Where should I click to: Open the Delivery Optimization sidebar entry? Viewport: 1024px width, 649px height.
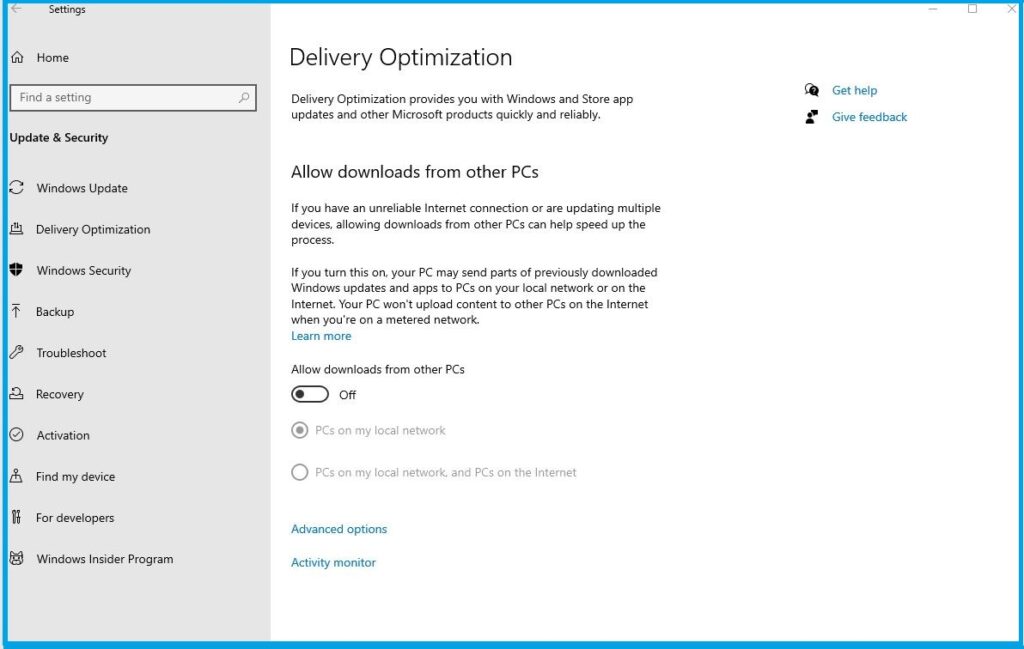tap(93, 229)
